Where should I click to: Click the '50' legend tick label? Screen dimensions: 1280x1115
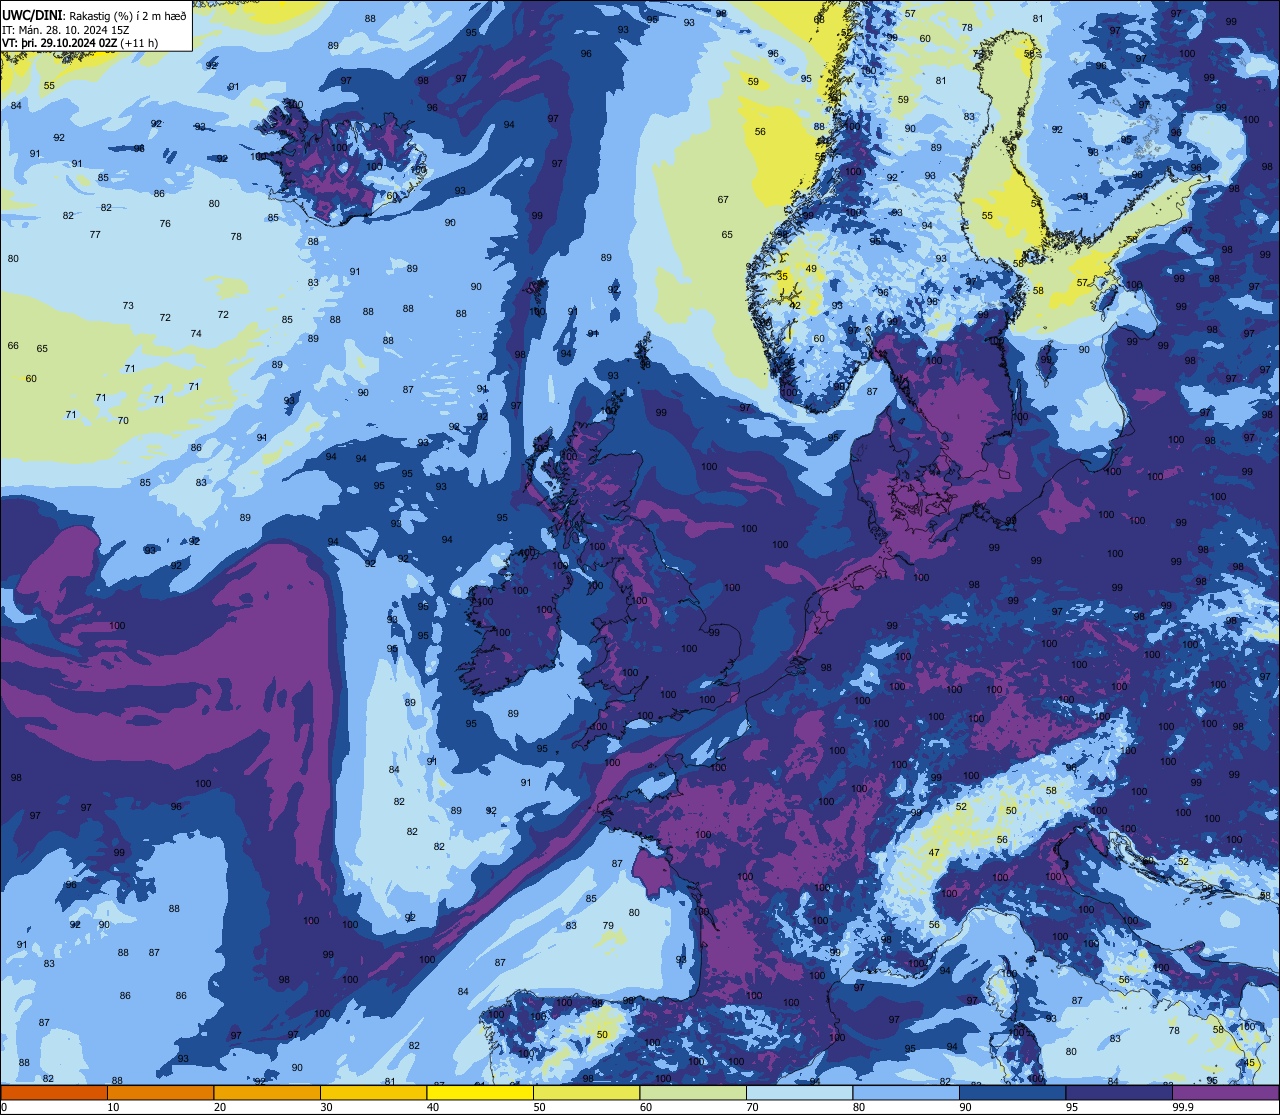[x=540, y=1107]
